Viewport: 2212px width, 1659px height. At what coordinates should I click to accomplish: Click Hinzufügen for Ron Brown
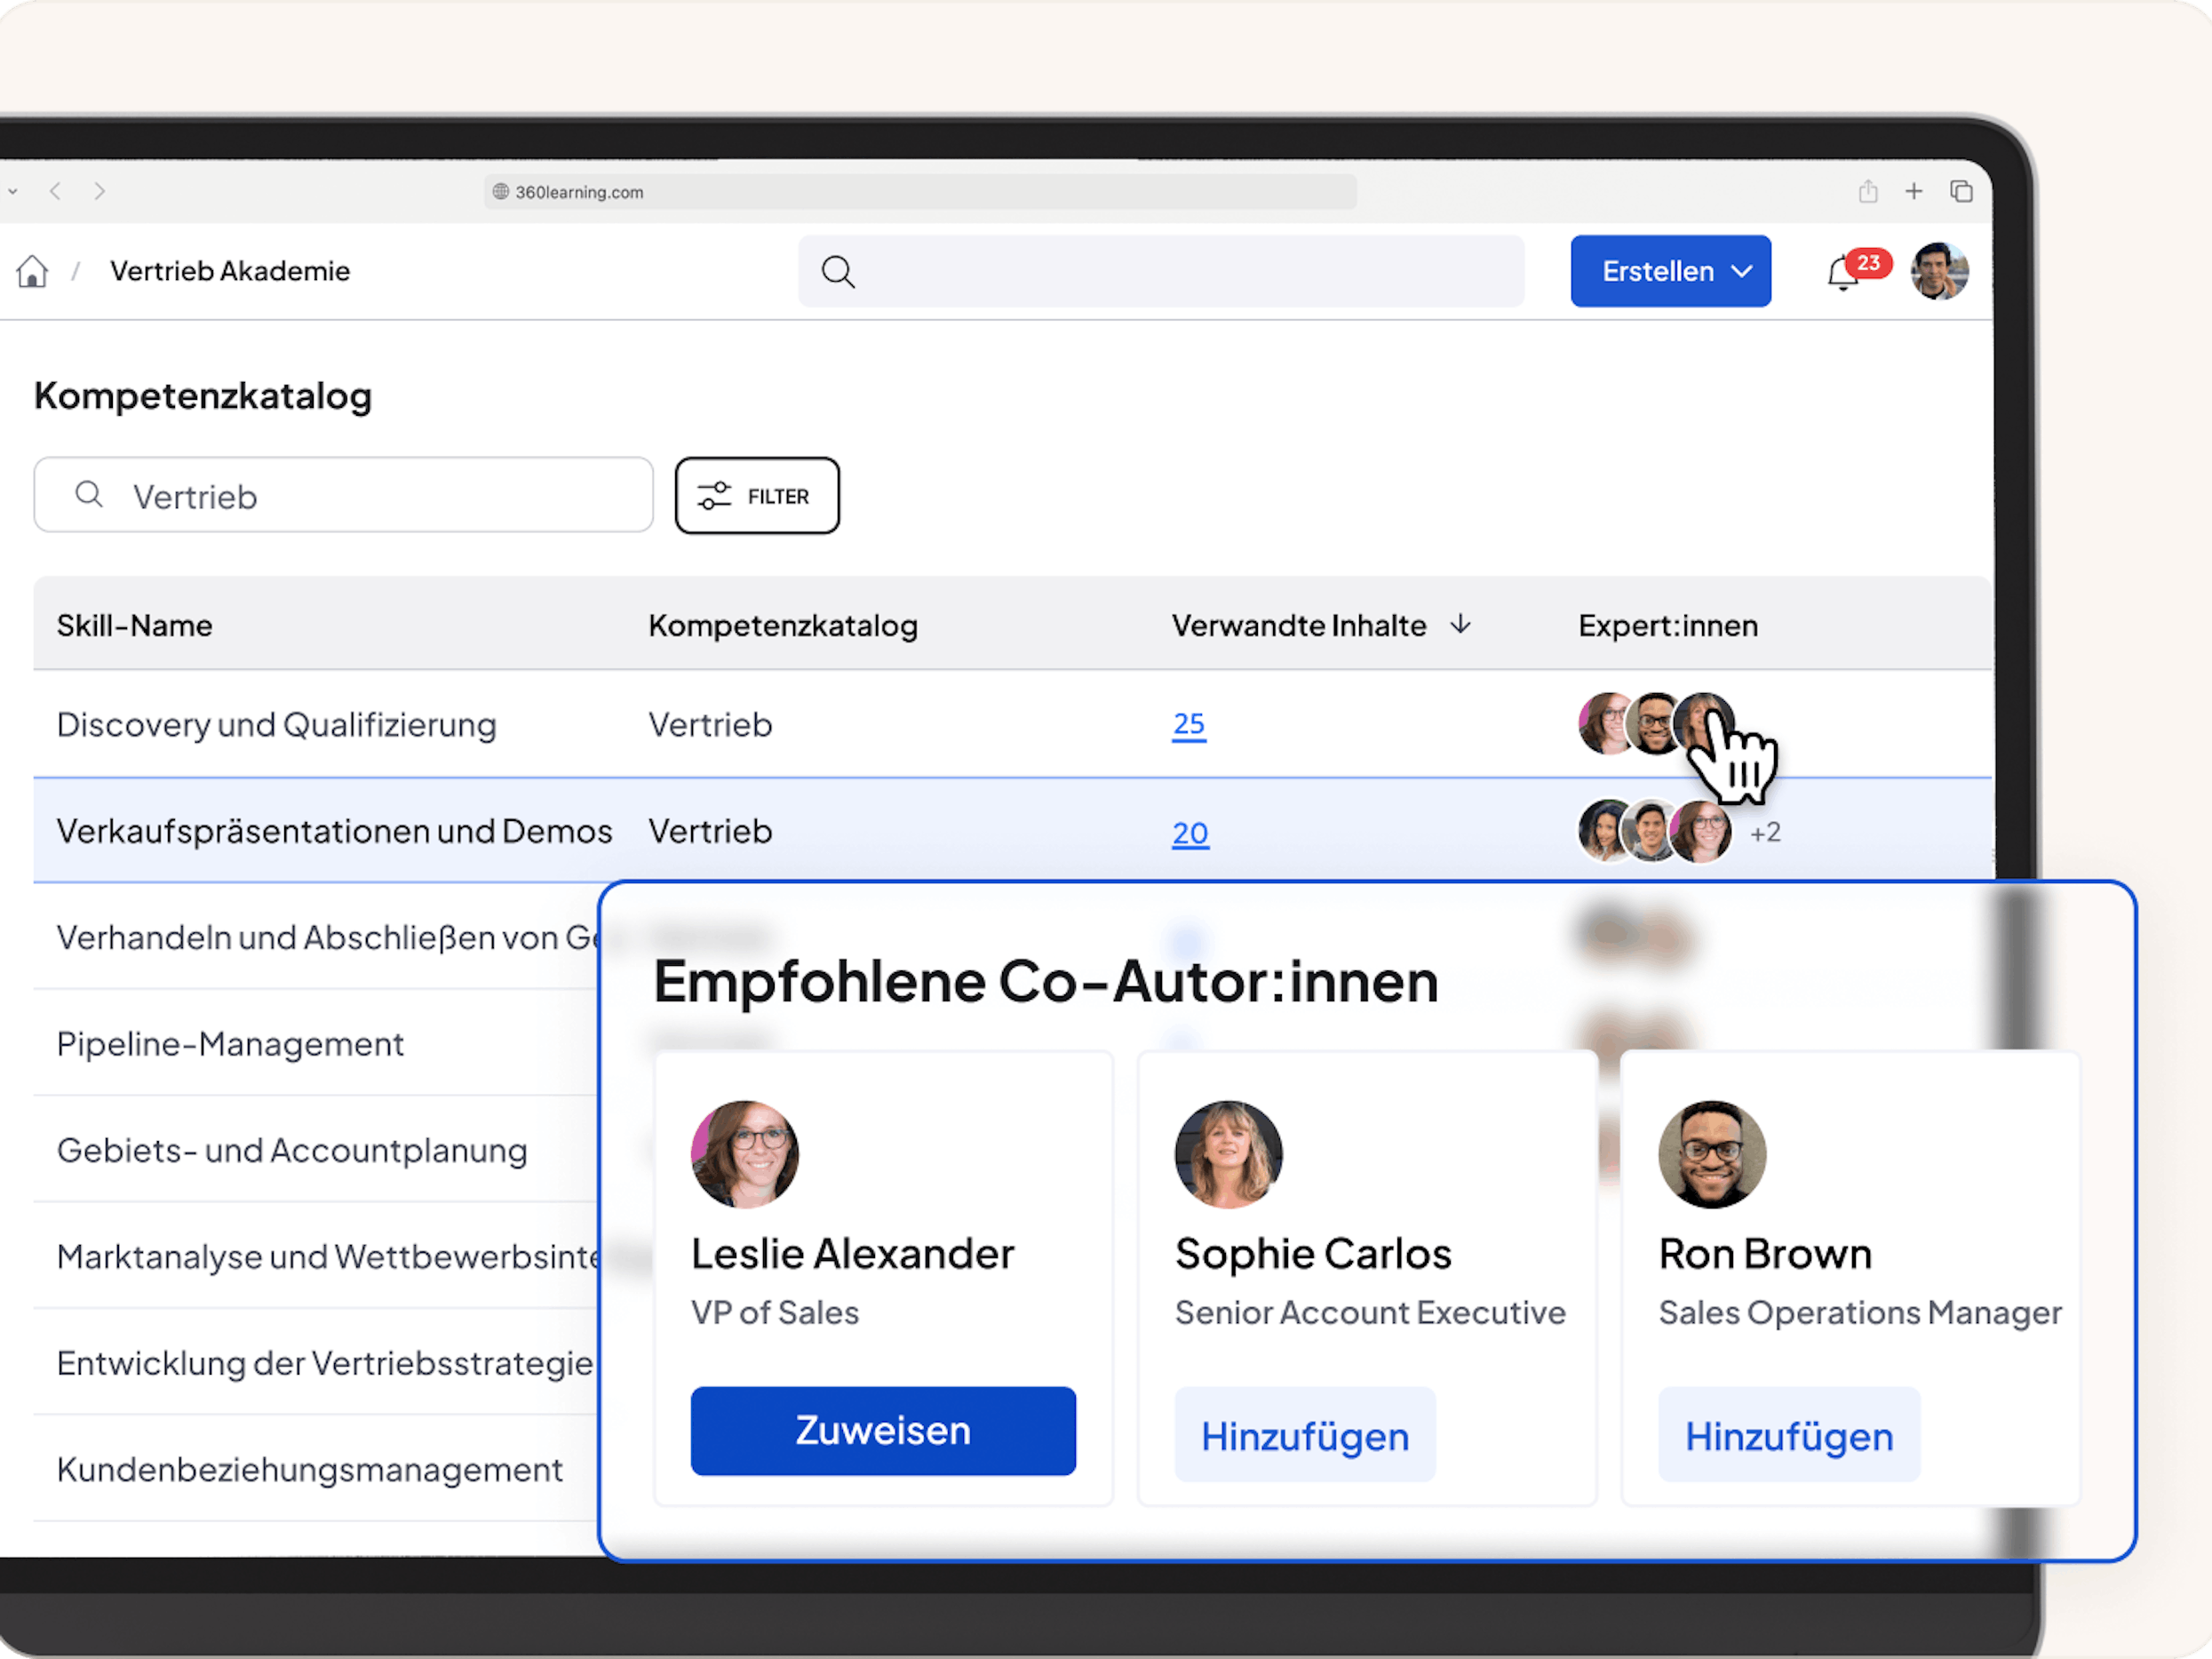click(x=1789, y=1435)
